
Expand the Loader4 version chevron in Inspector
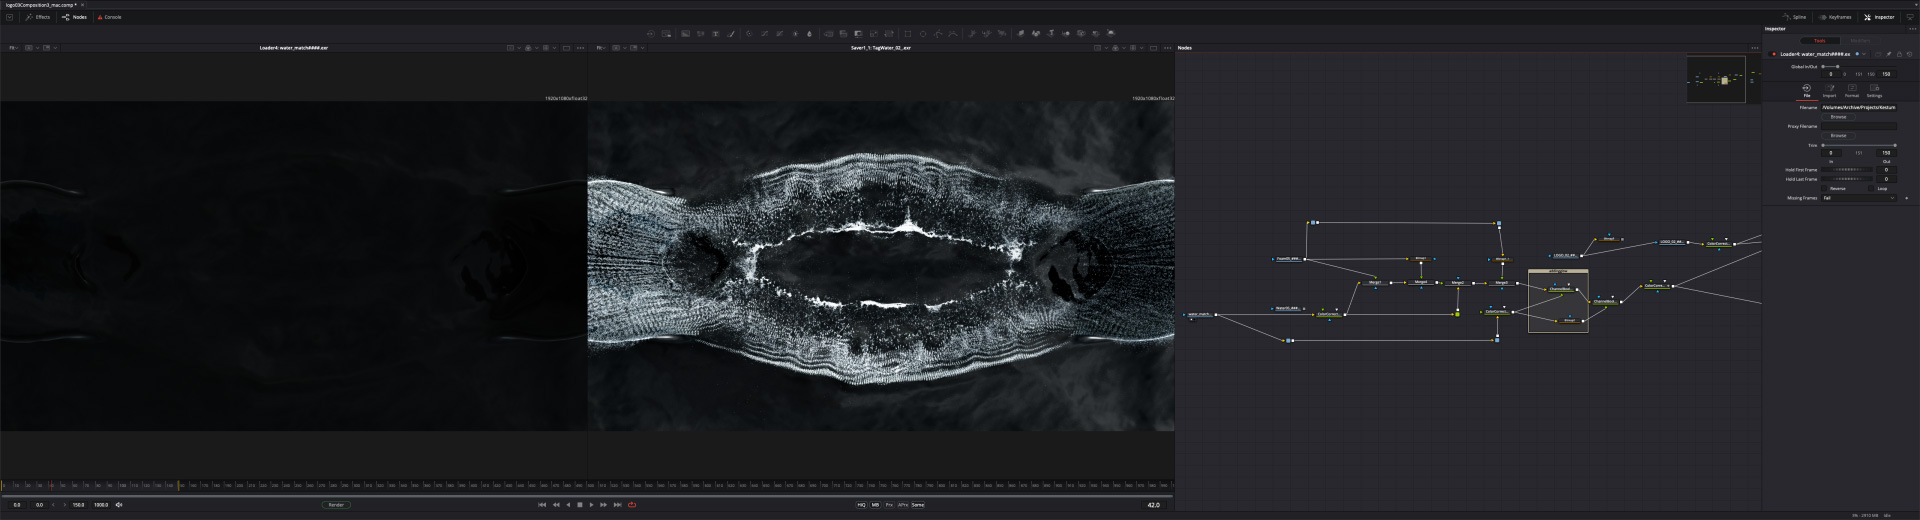click(x=1864, y=54)
